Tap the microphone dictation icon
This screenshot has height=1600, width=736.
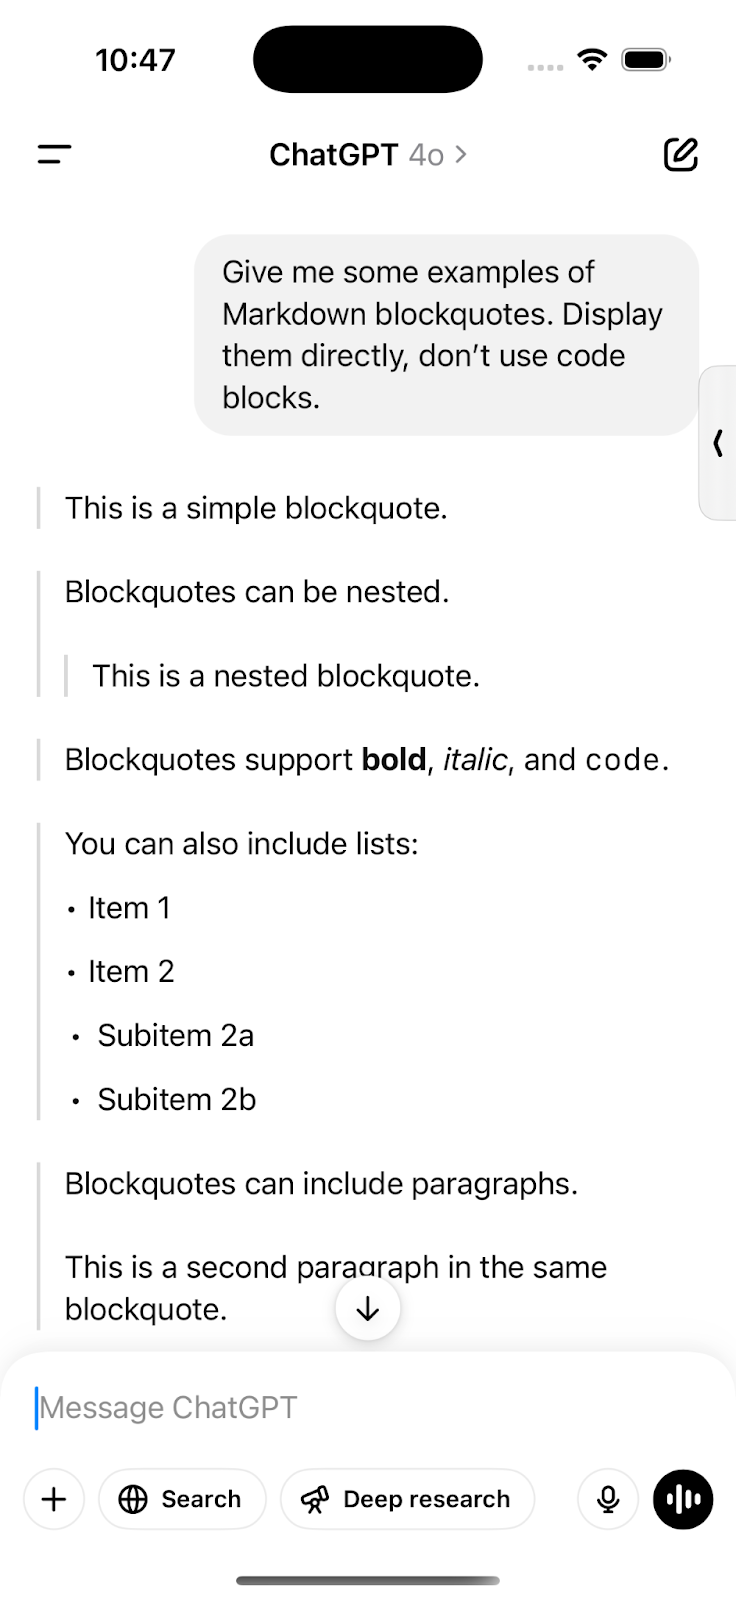[x=608, y=1498]
